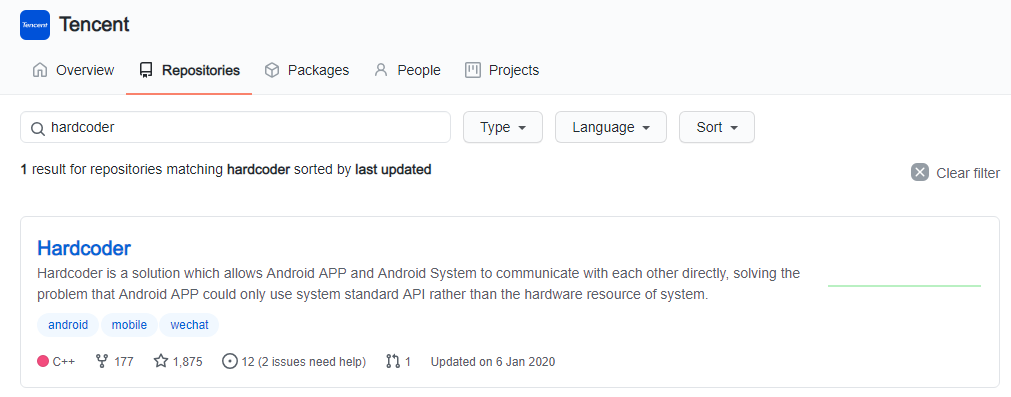Image resolution: width=1011 pixels, height=397 pixels.
Task: Click the hardcoder repository search field
Action: coord(235,127)
